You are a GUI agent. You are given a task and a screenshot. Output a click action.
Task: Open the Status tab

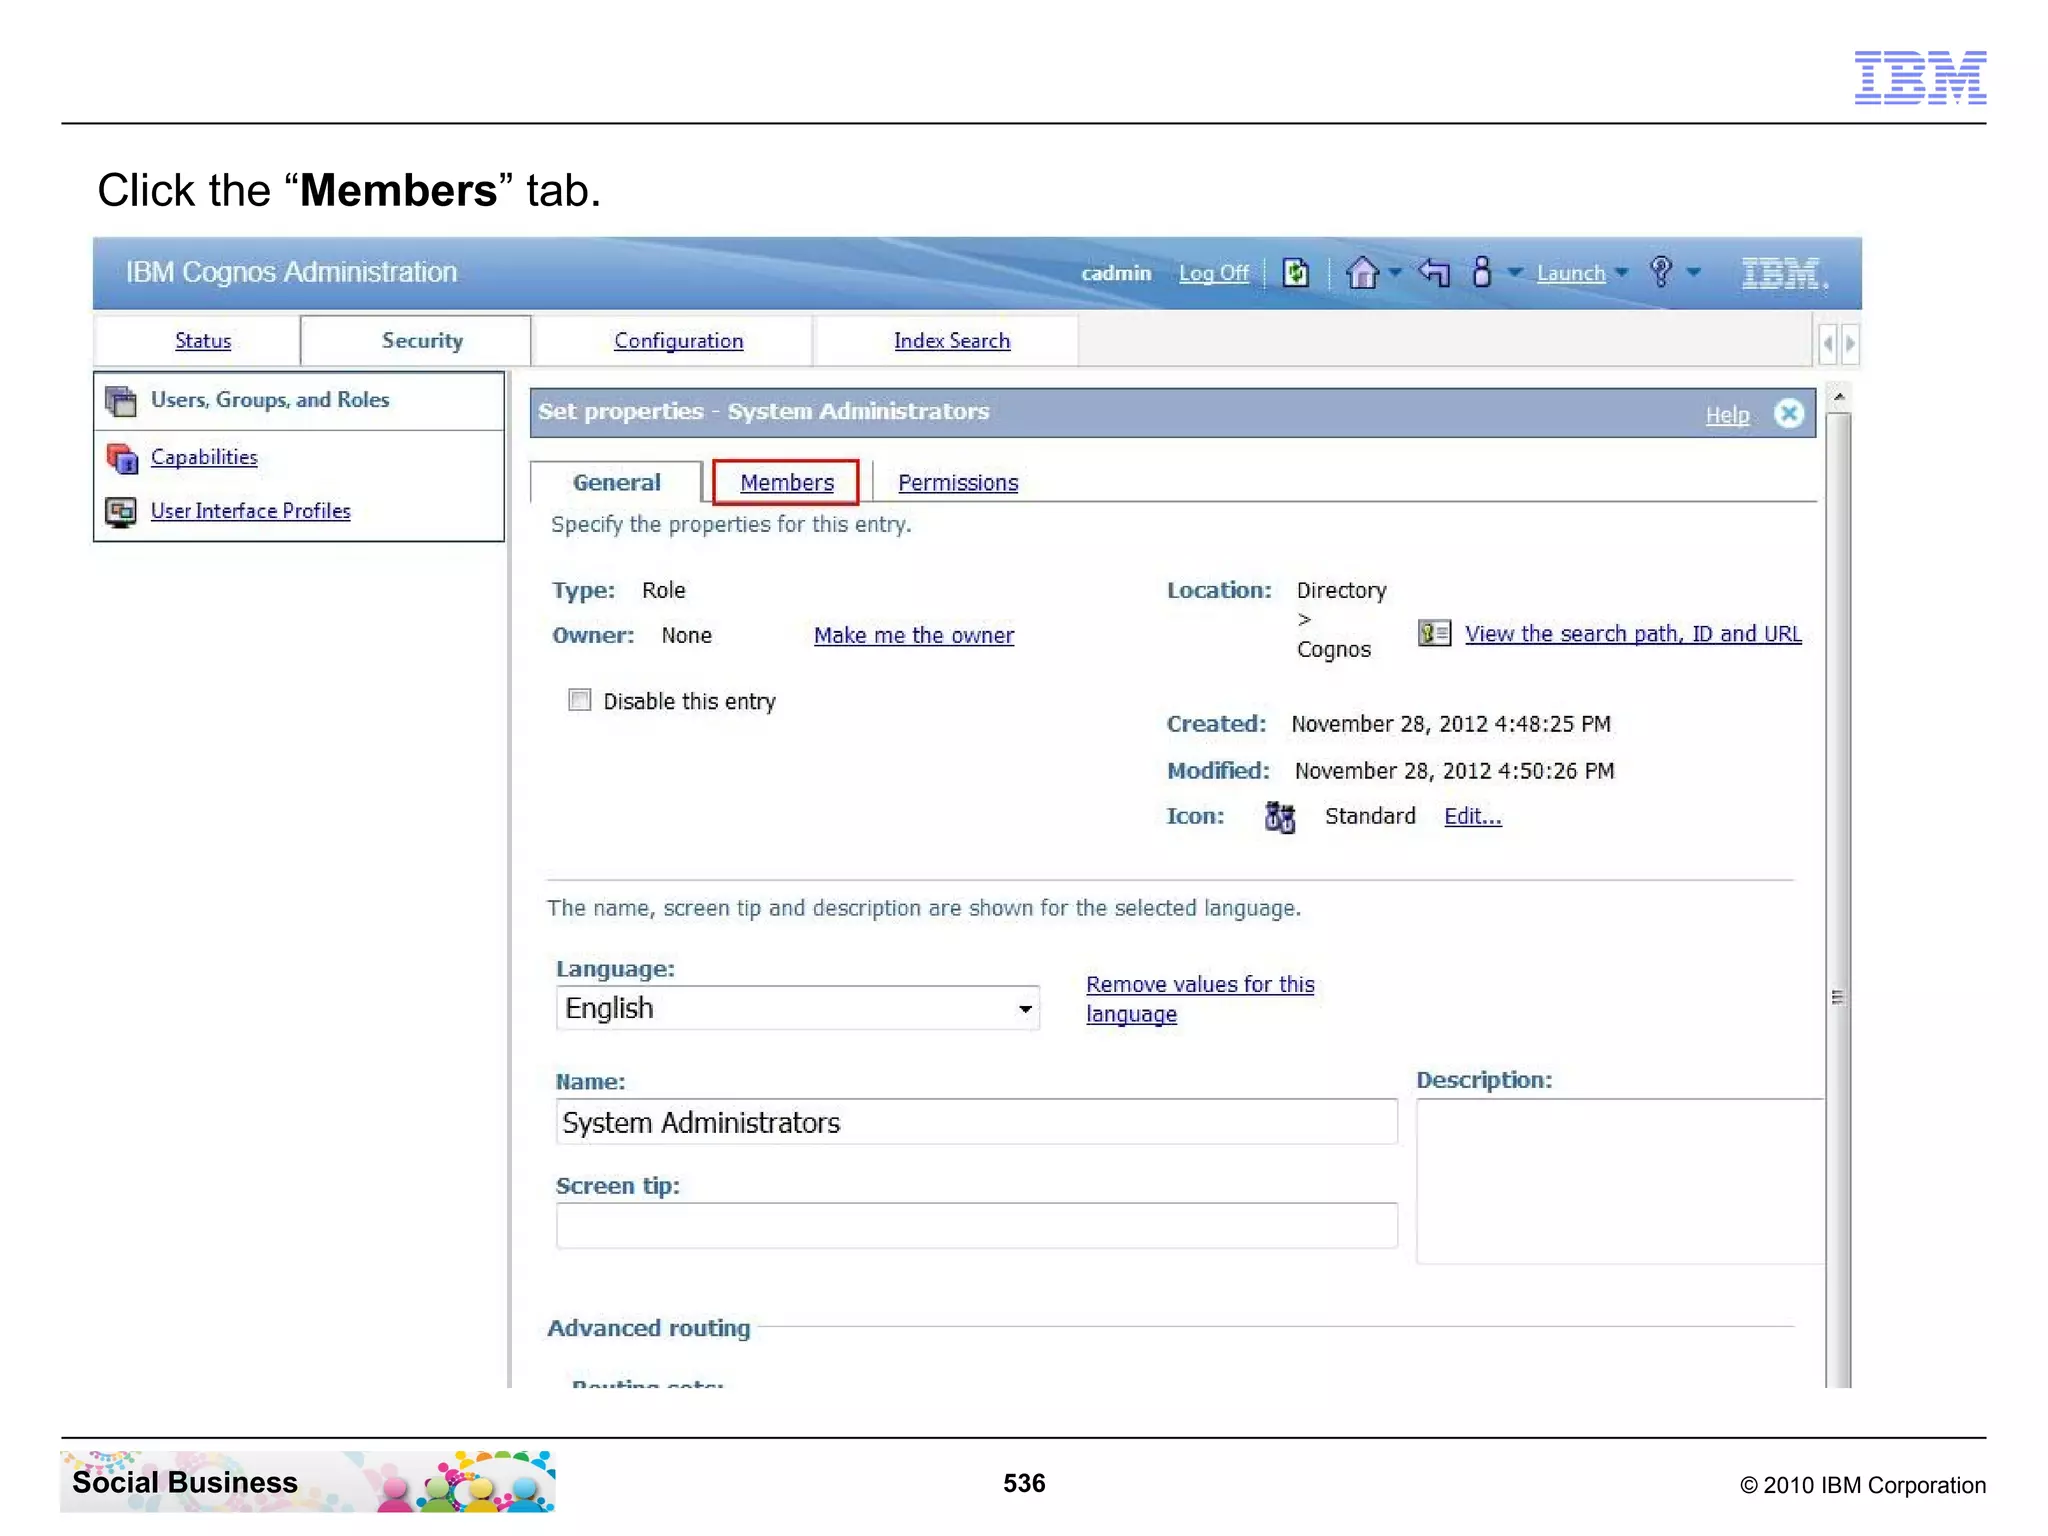coord(203,341)
